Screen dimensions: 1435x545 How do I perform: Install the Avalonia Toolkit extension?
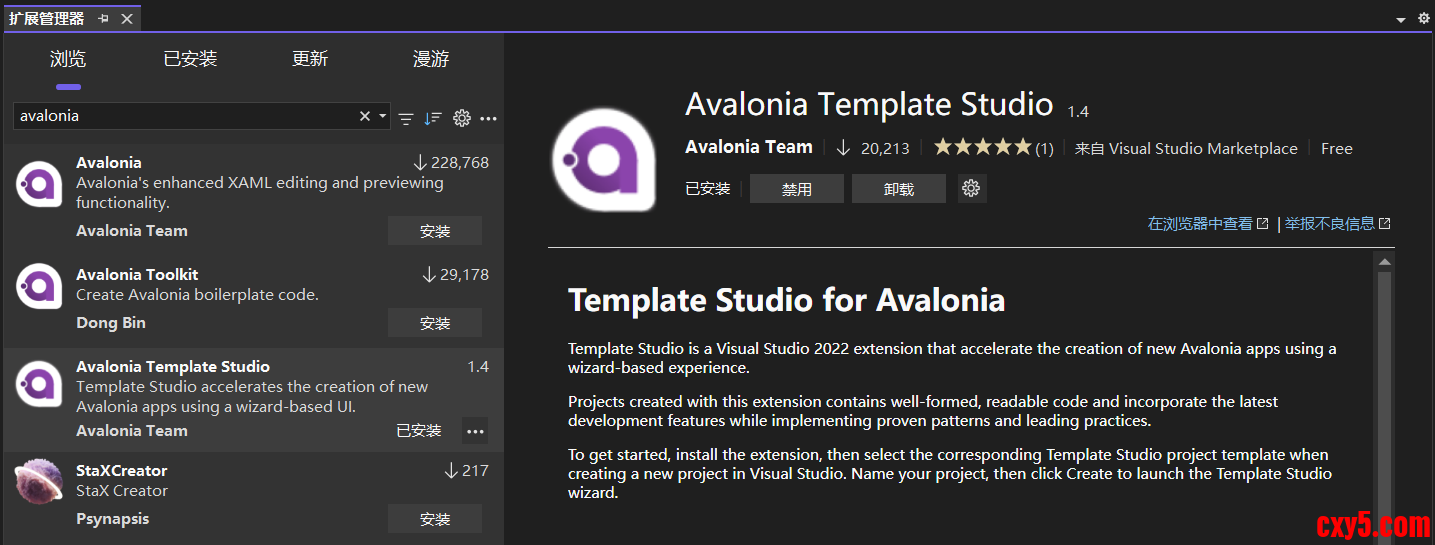[435, 323]
